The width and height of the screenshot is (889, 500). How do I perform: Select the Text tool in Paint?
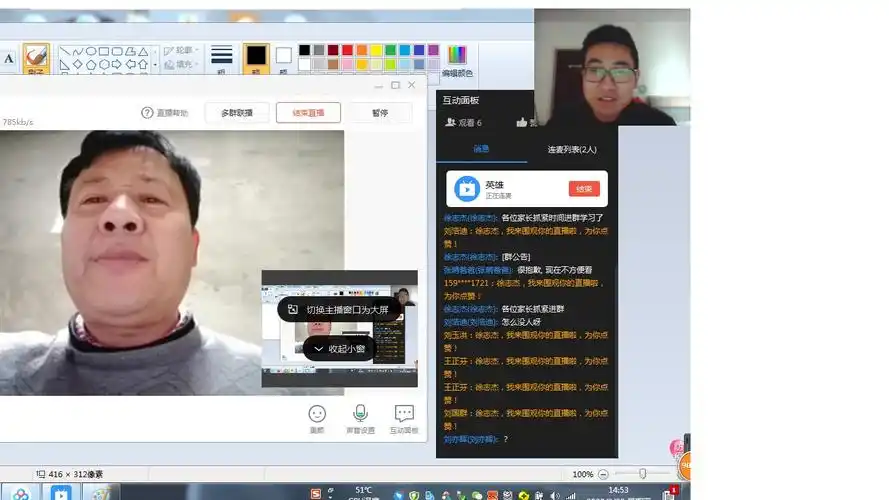pos(9,58)
